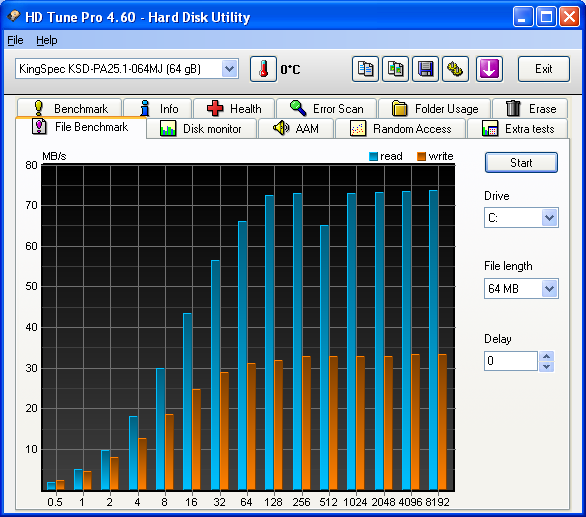The image size is (586, 517).
Task: Click the purple download arrow icon
Action: (489, 69)
